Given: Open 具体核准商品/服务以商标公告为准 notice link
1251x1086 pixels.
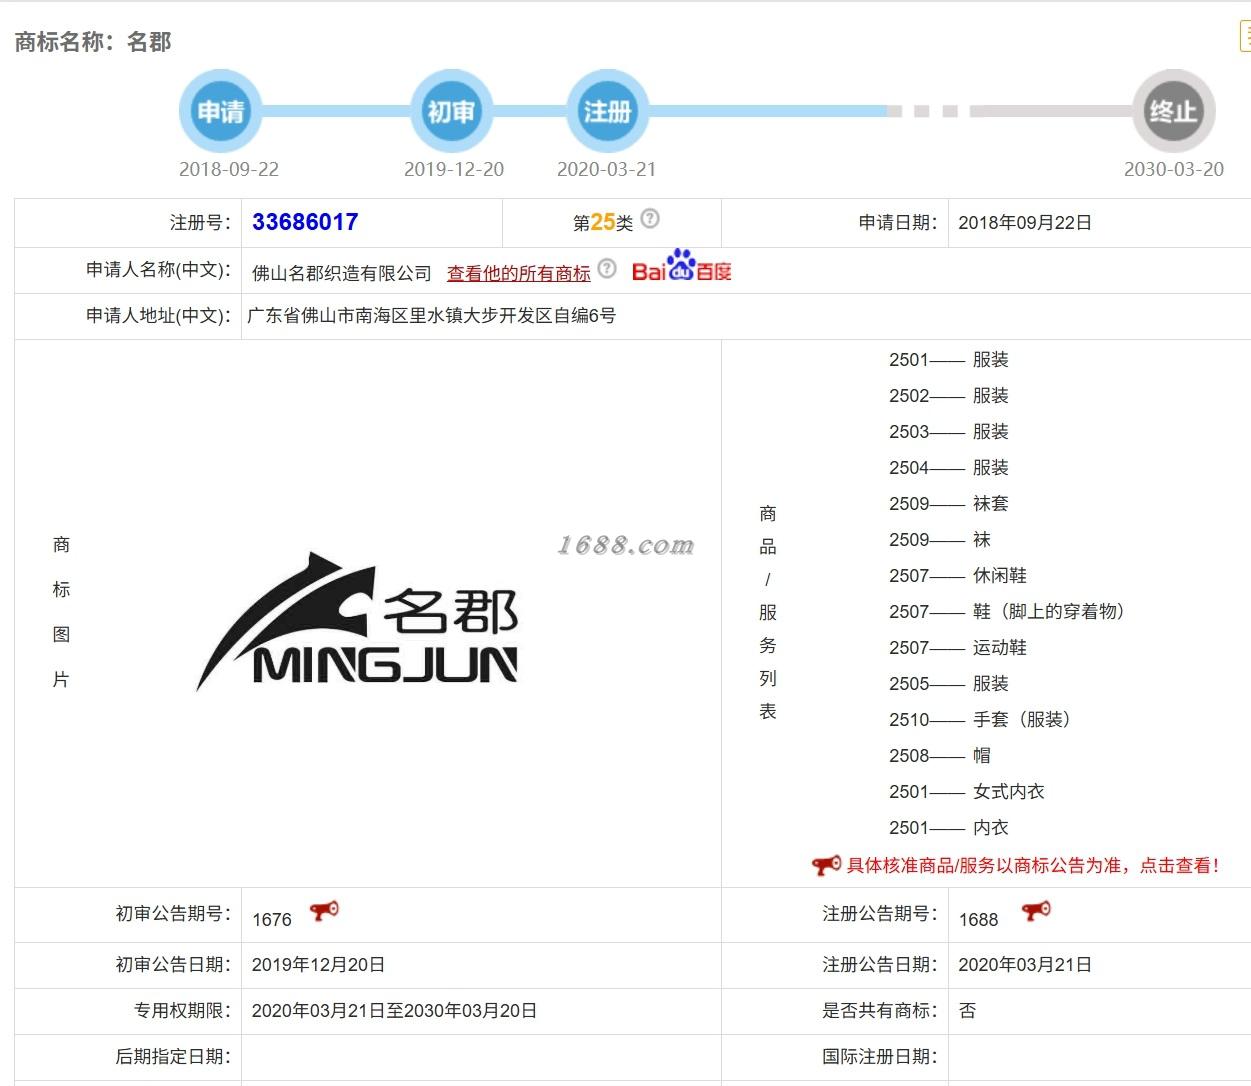Looking at the screenshot, I should [x=1033, y=866].
